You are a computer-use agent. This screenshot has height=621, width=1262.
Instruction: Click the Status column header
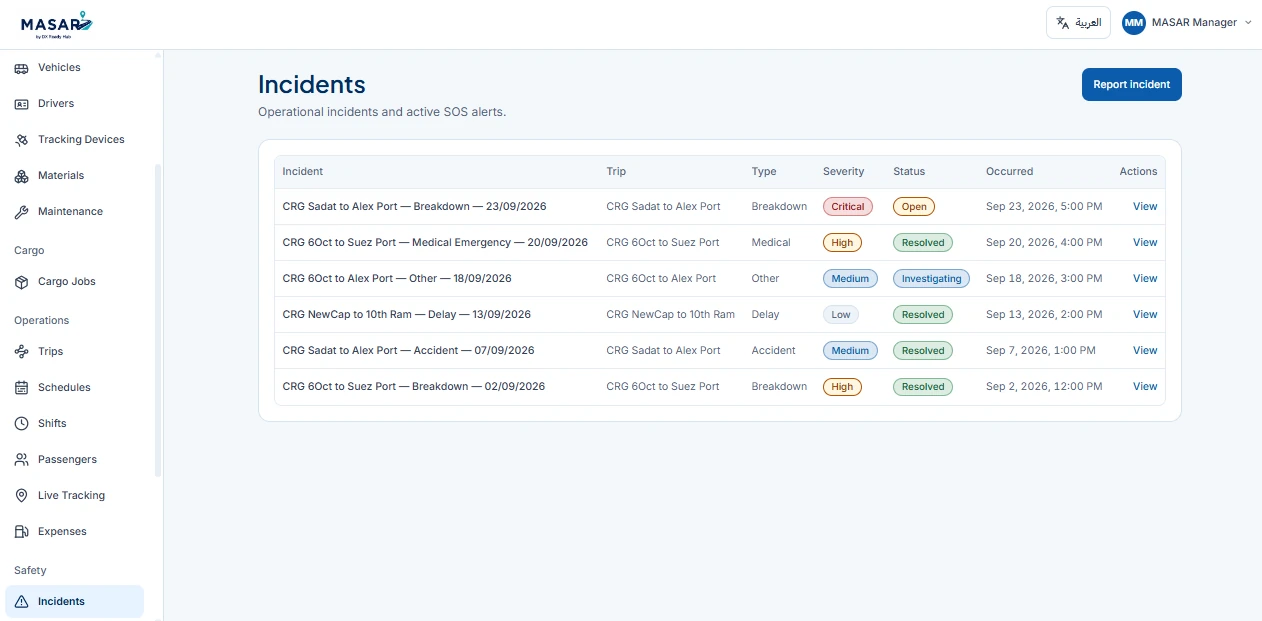[x=909, y=172]
